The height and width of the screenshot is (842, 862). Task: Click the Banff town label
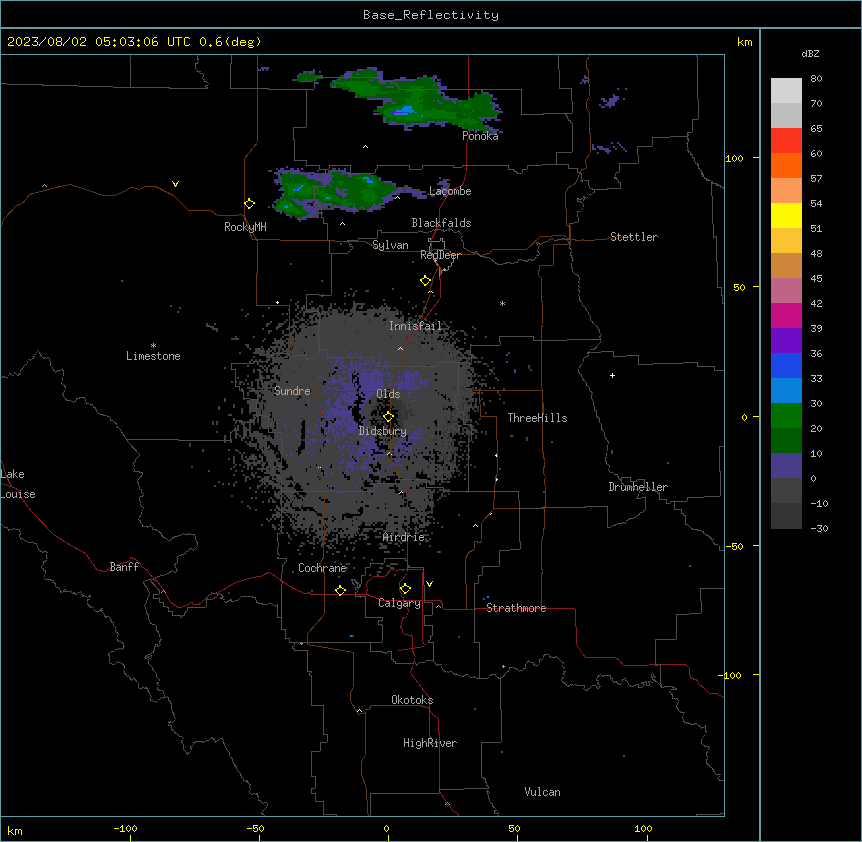pos(124,567)
